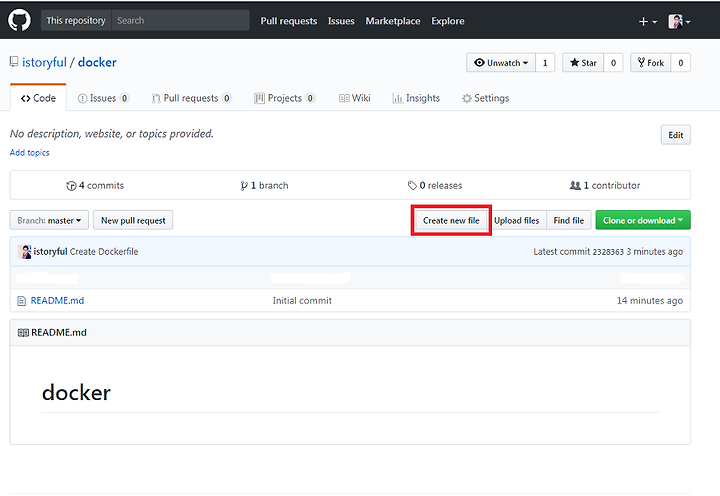Open the Create Dockerfile commit message
Image resolution: width=720 pixels, height=496 pixels.
click(104, 252)
